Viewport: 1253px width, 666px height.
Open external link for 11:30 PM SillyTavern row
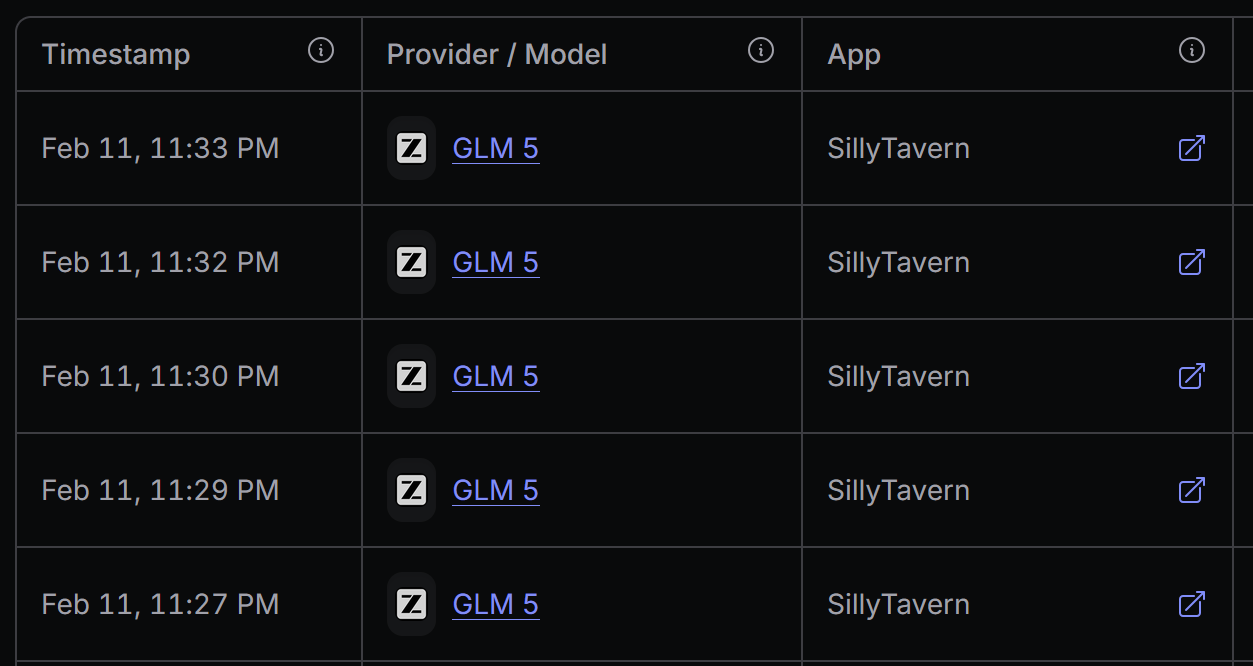pos(1192,377)
